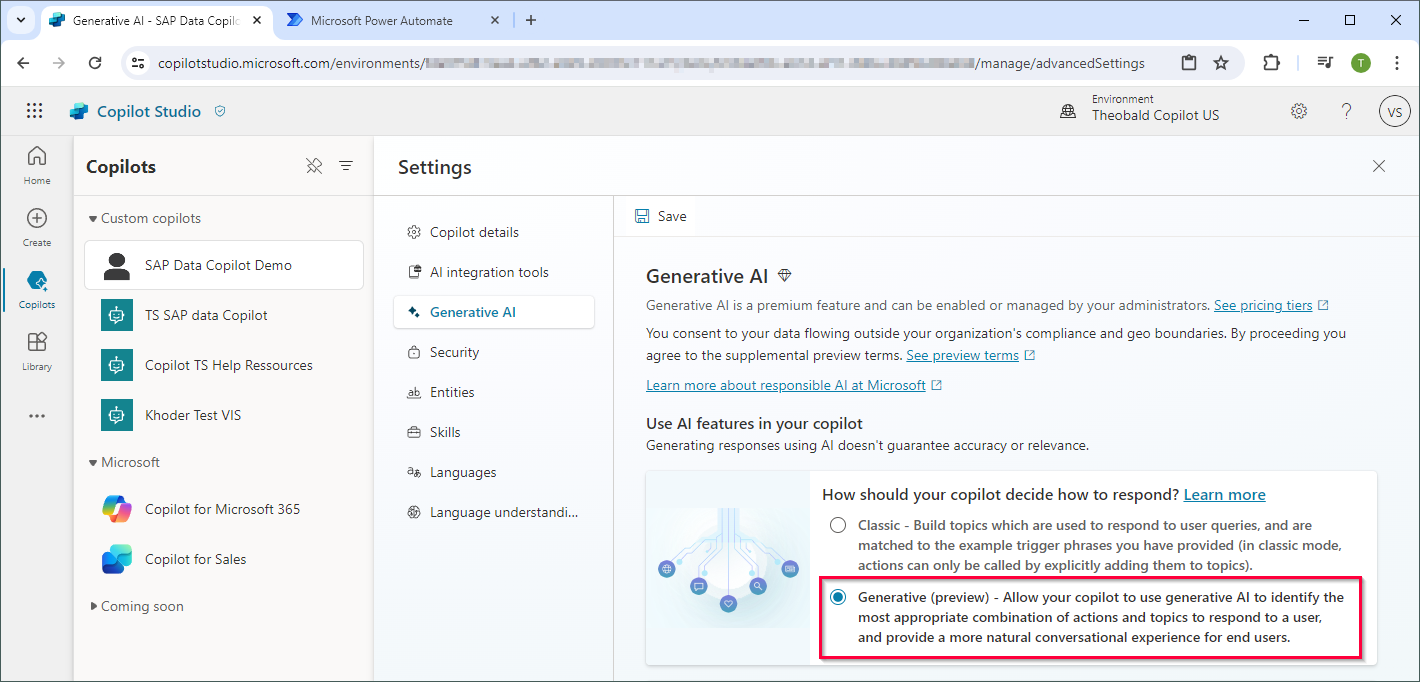The image size is (1420, 682).
Task: Open the Copilots filter icon
Action: [346, 166]
